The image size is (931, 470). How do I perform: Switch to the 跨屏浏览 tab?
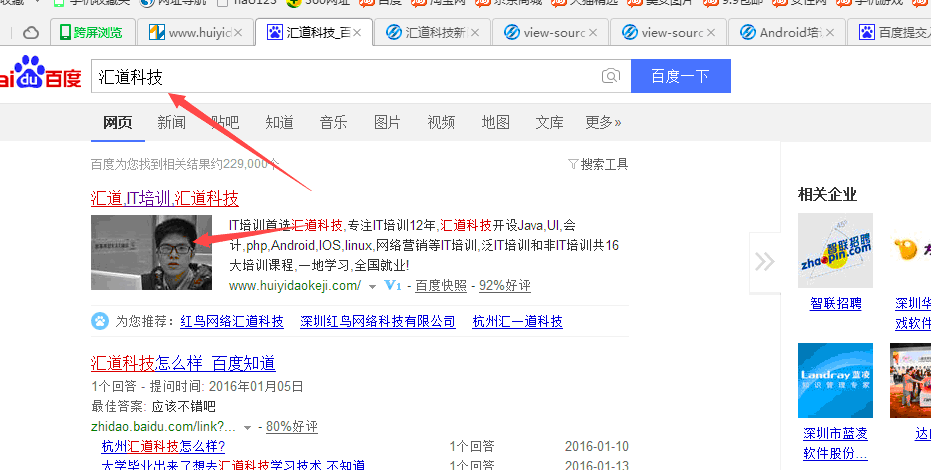91,33
